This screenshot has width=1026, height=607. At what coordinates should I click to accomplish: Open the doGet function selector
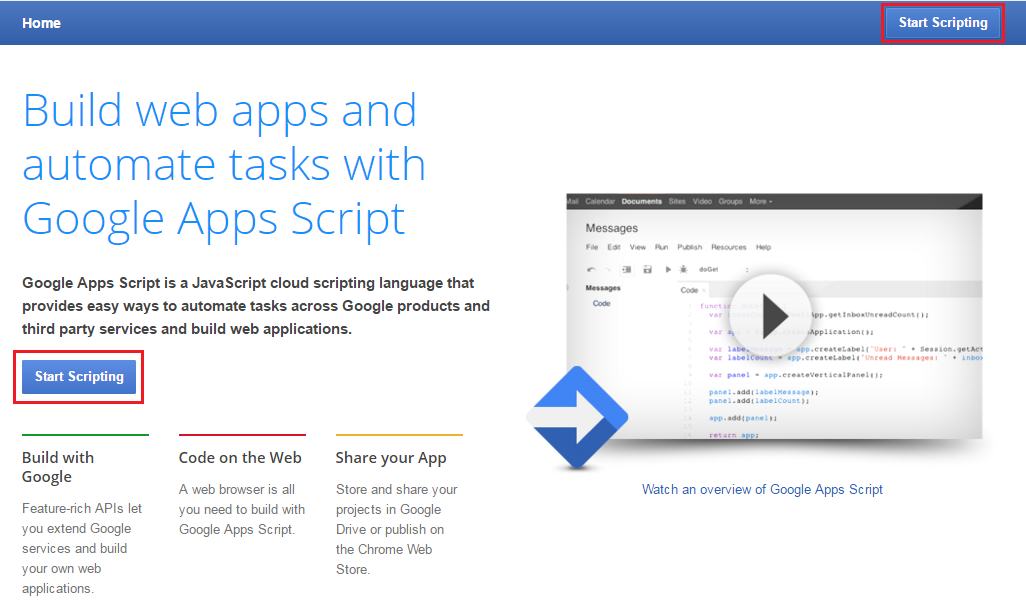click(x=709, y=270)
